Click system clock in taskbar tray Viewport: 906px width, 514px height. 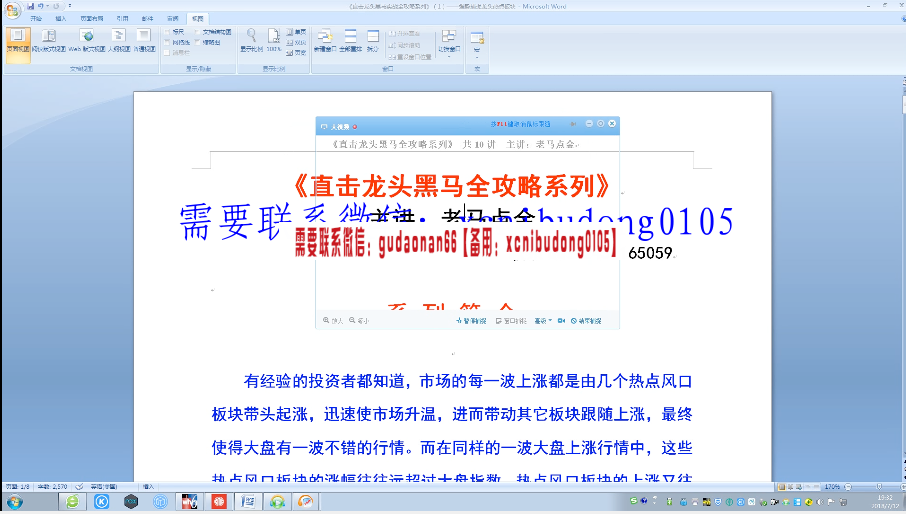pos(884,501)
